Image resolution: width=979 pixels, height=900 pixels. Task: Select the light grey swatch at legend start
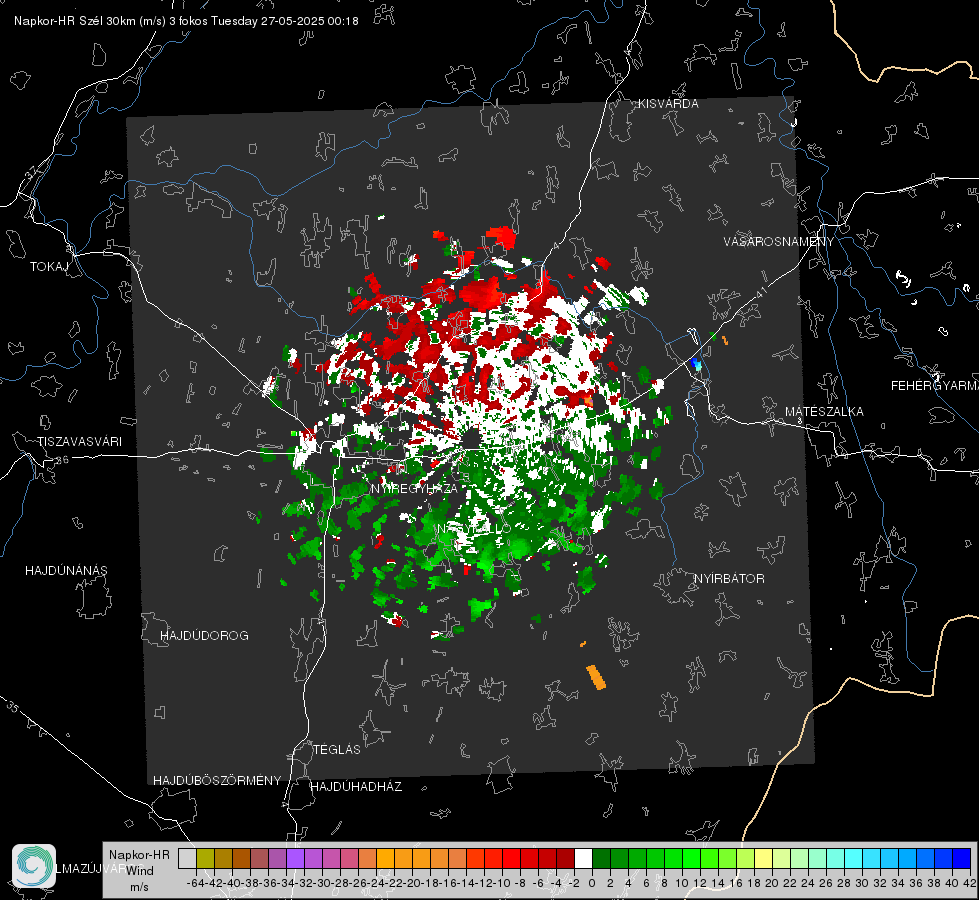click(187, 858)
